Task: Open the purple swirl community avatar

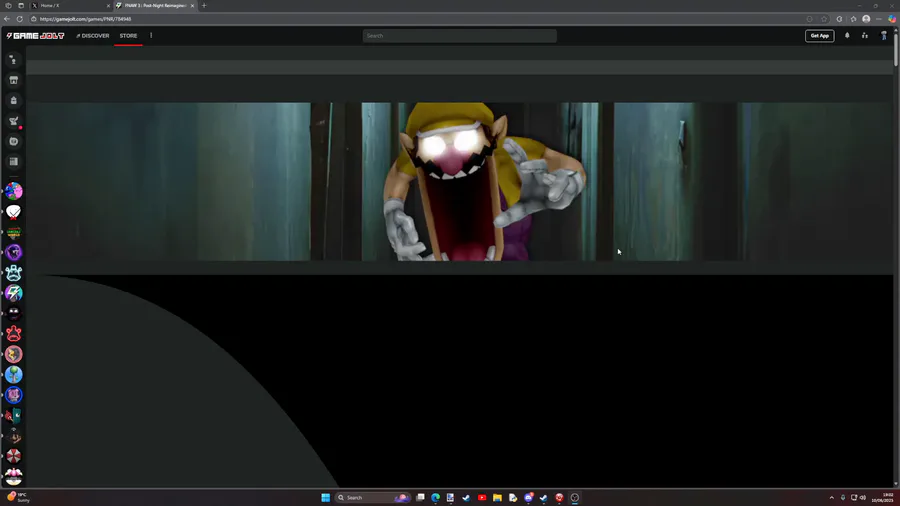Action: 14,252
